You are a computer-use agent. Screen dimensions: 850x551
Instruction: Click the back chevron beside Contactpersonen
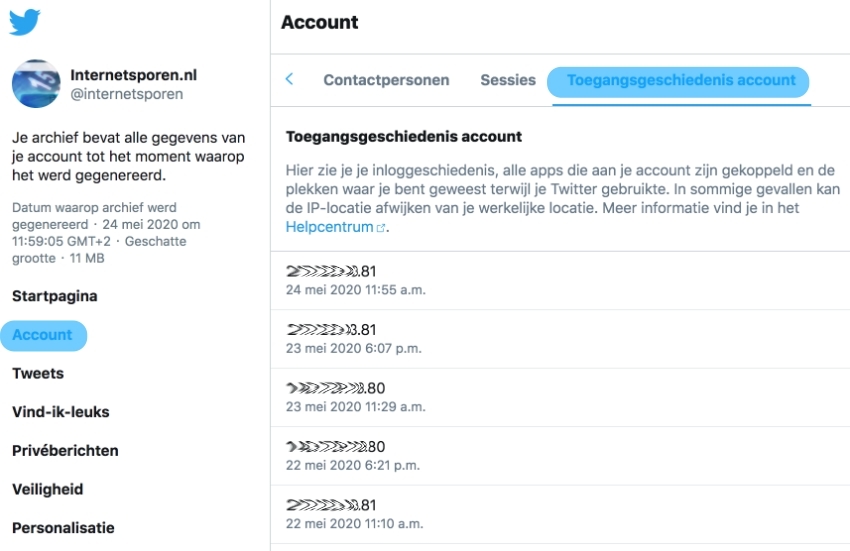[290, 80]
